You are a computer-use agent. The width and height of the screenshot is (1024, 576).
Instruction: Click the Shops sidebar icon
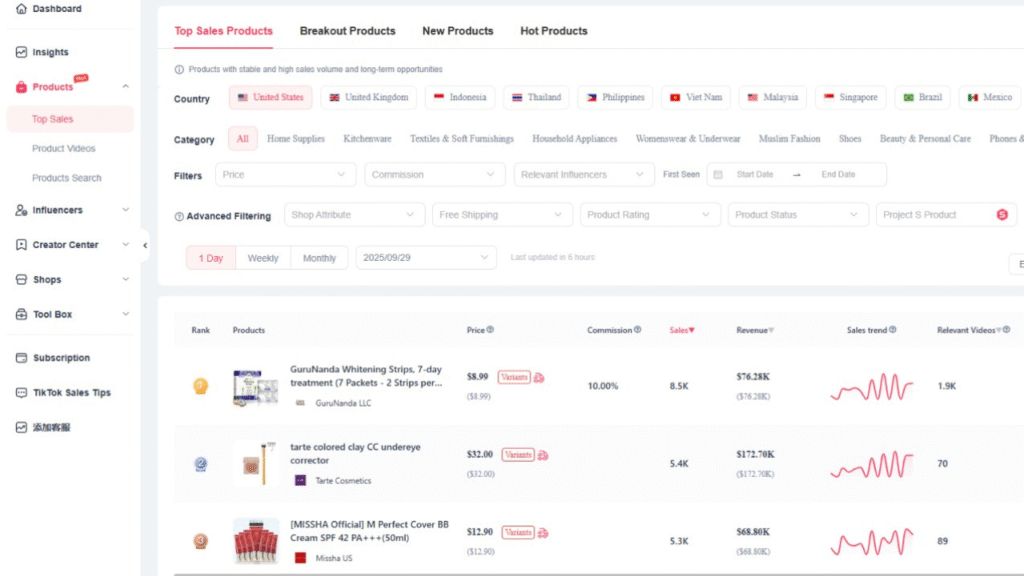tap(22, 279)
